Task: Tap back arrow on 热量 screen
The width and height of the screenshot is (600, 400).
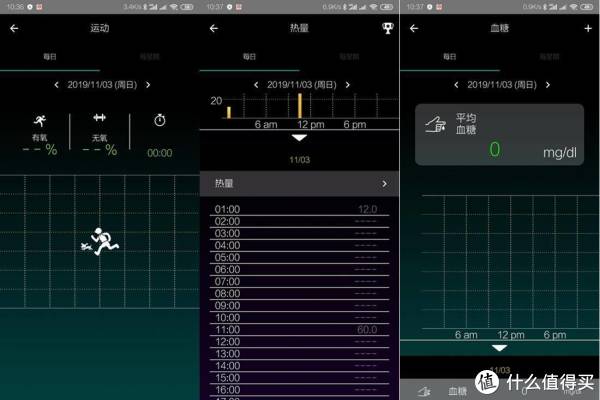Action: click(214, 28)
